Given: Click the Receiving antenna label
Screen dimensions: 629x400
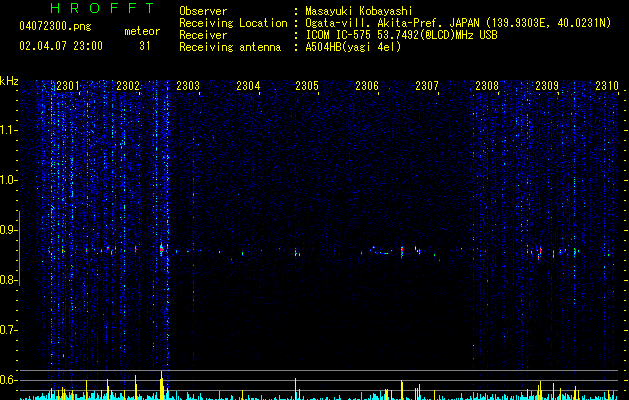Looking at the screenshot, I should pos(230,47).
